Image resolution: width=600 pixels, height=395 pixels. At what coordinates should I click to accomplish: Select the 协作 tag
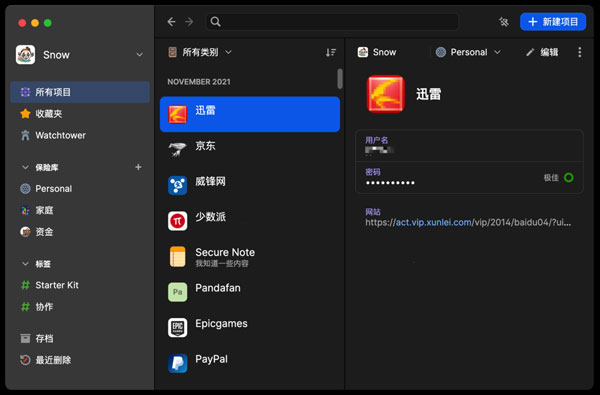coord(80,307)
